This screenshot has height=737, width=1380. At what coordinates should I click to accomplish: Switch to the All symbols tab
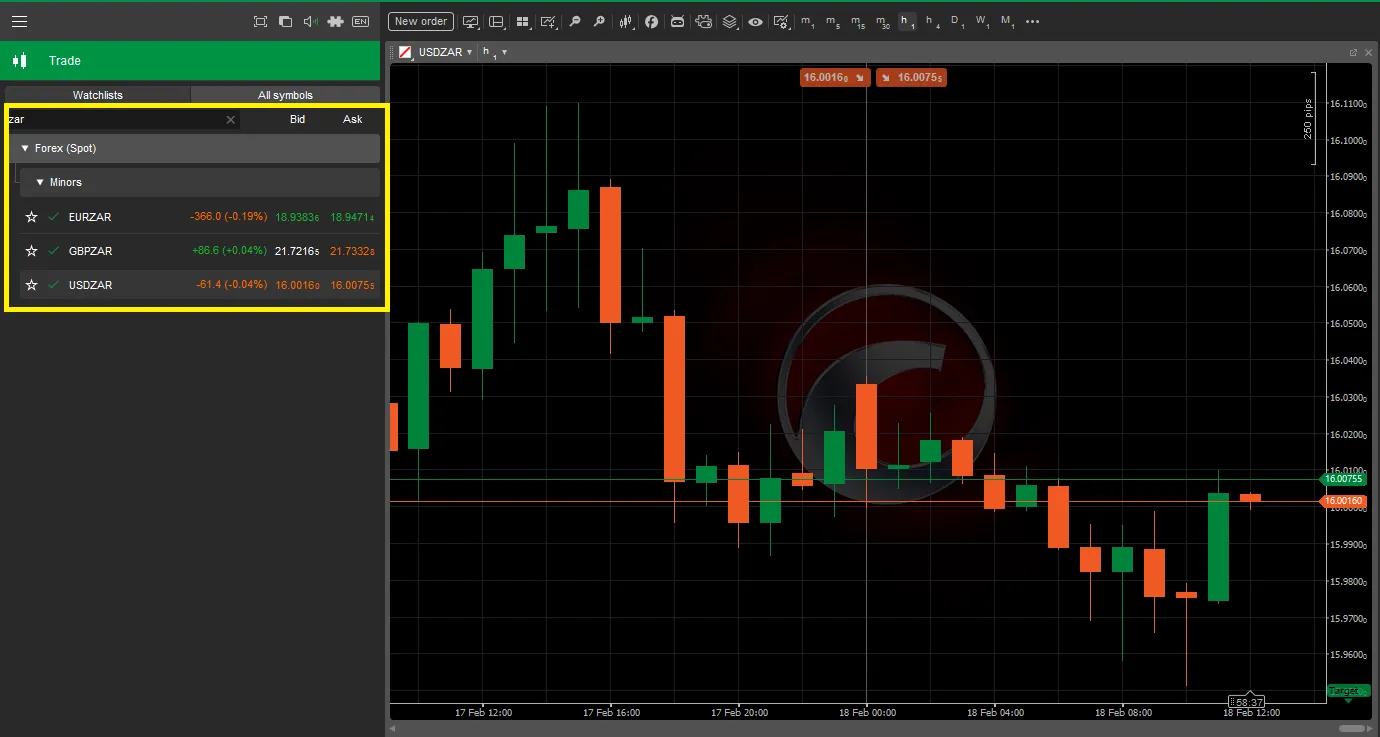tap(285, 94)
